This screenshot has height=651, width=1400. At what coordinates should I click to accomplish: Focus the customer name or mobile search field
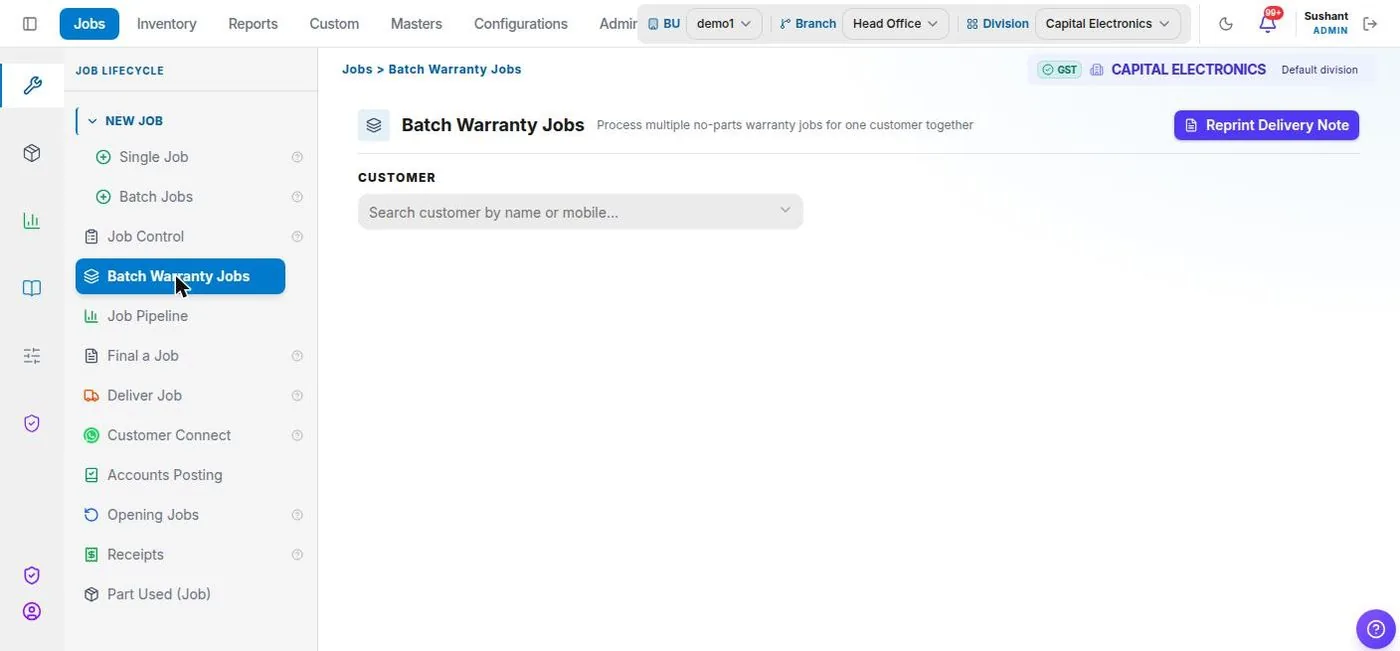point(580,211)
